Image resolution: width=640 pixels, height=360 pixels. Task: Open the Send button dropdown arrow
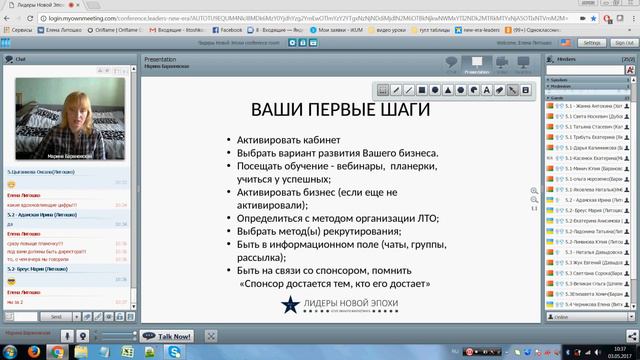77,317
